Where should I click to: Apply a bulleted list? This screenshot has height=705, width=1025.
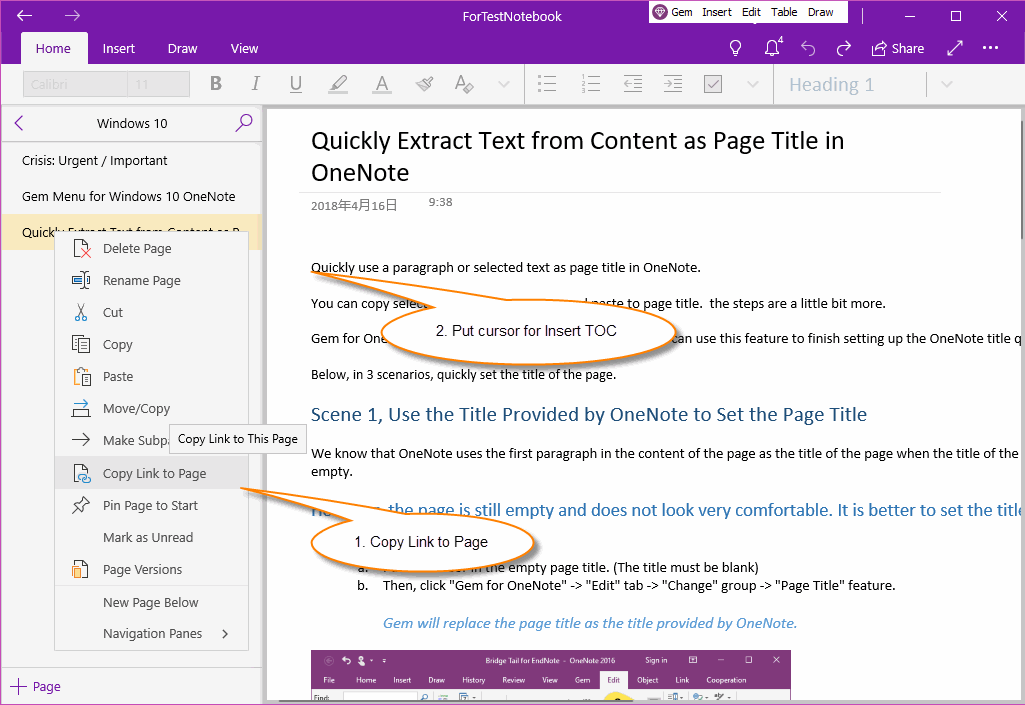[547, 84]
